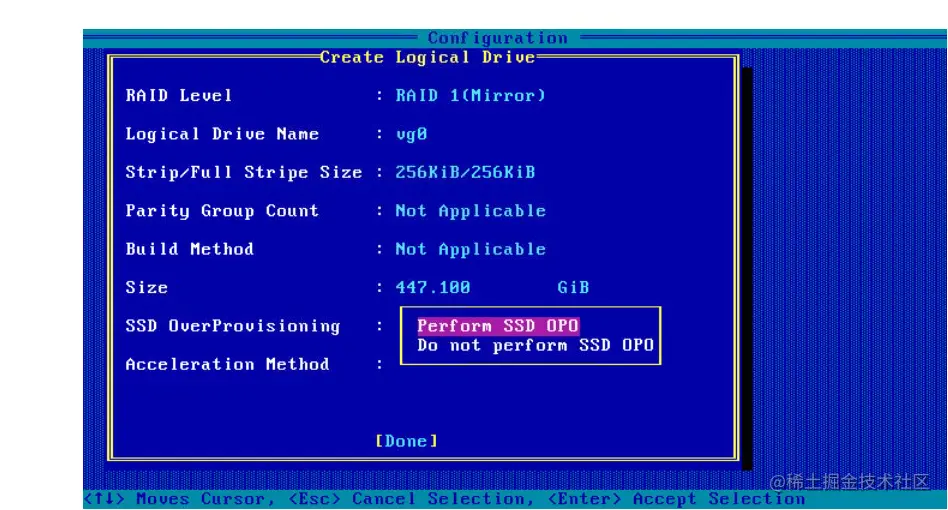
Task: Click the 'Logical Drive Name' label
Action: click(x=222, y=134)
